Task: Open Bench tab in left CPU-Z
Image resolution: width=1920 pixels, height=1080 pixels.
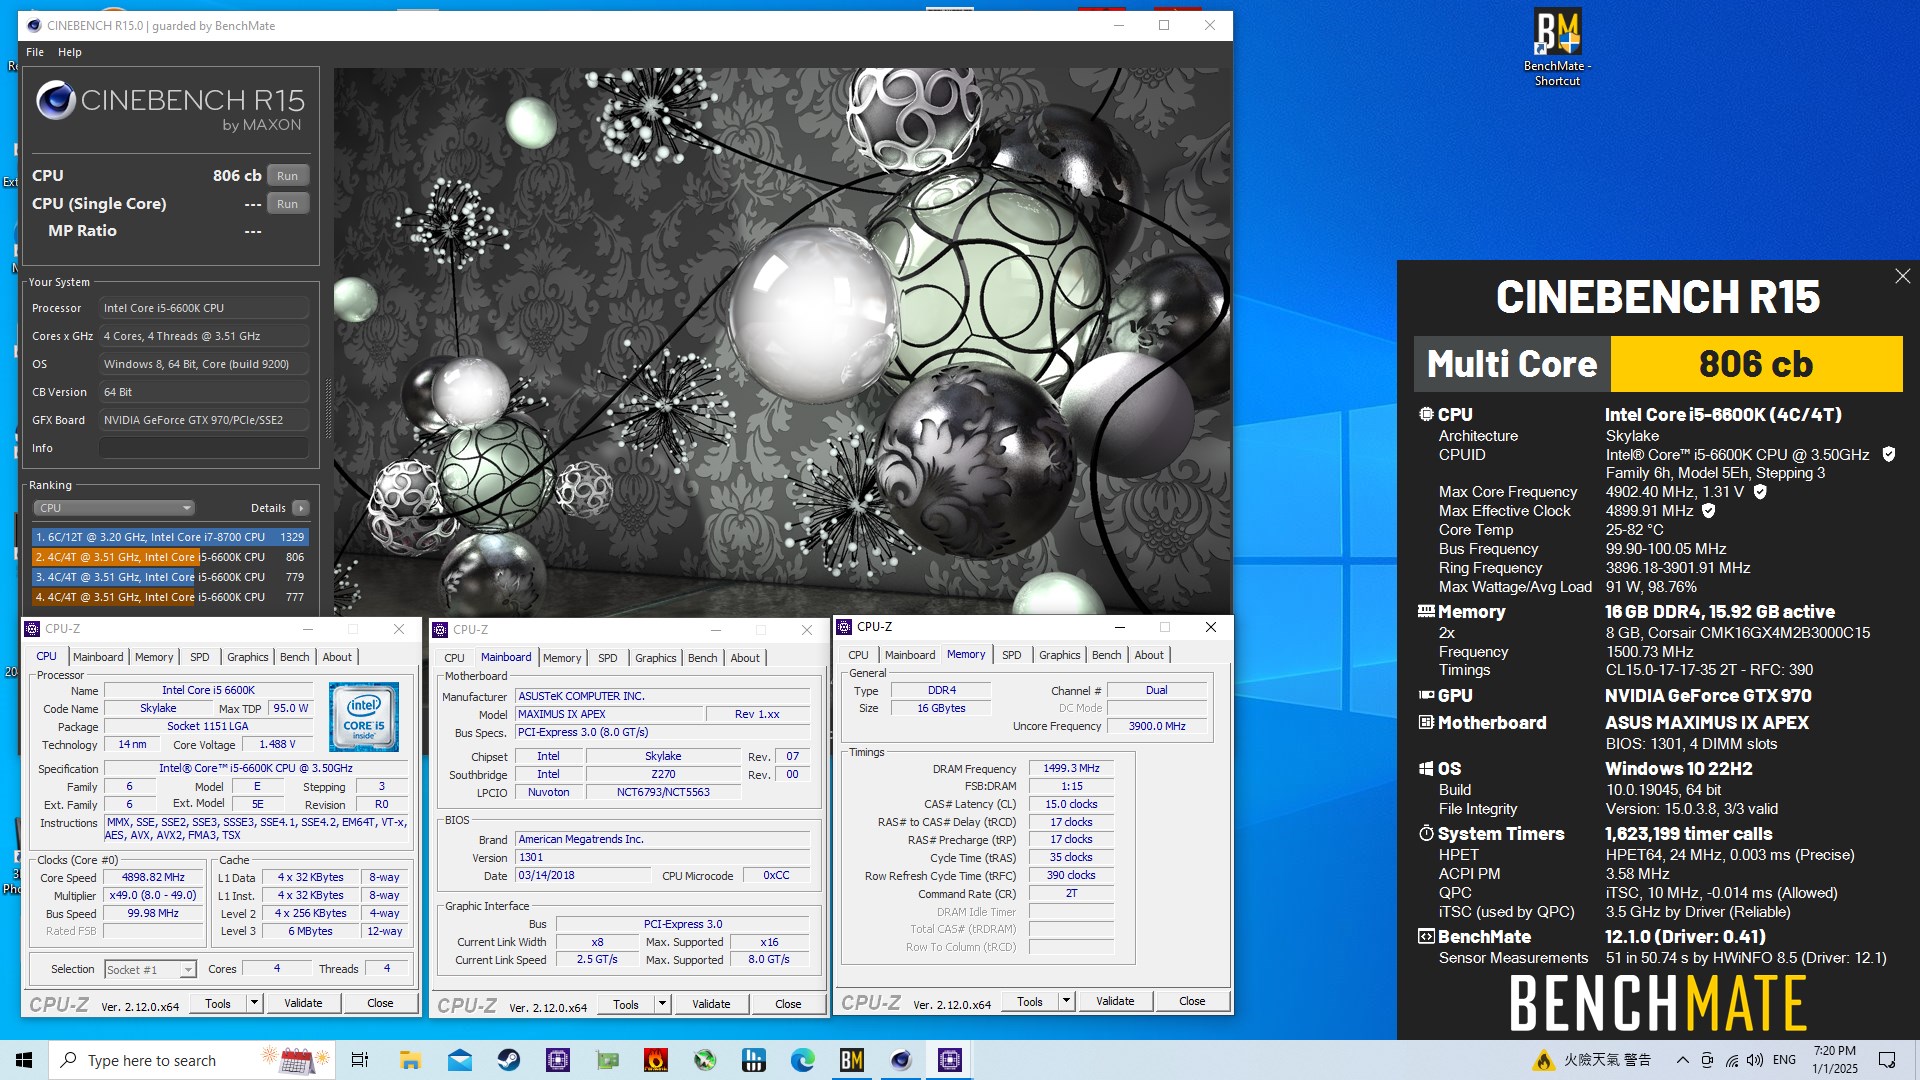Action: click(x=294, y=657)
